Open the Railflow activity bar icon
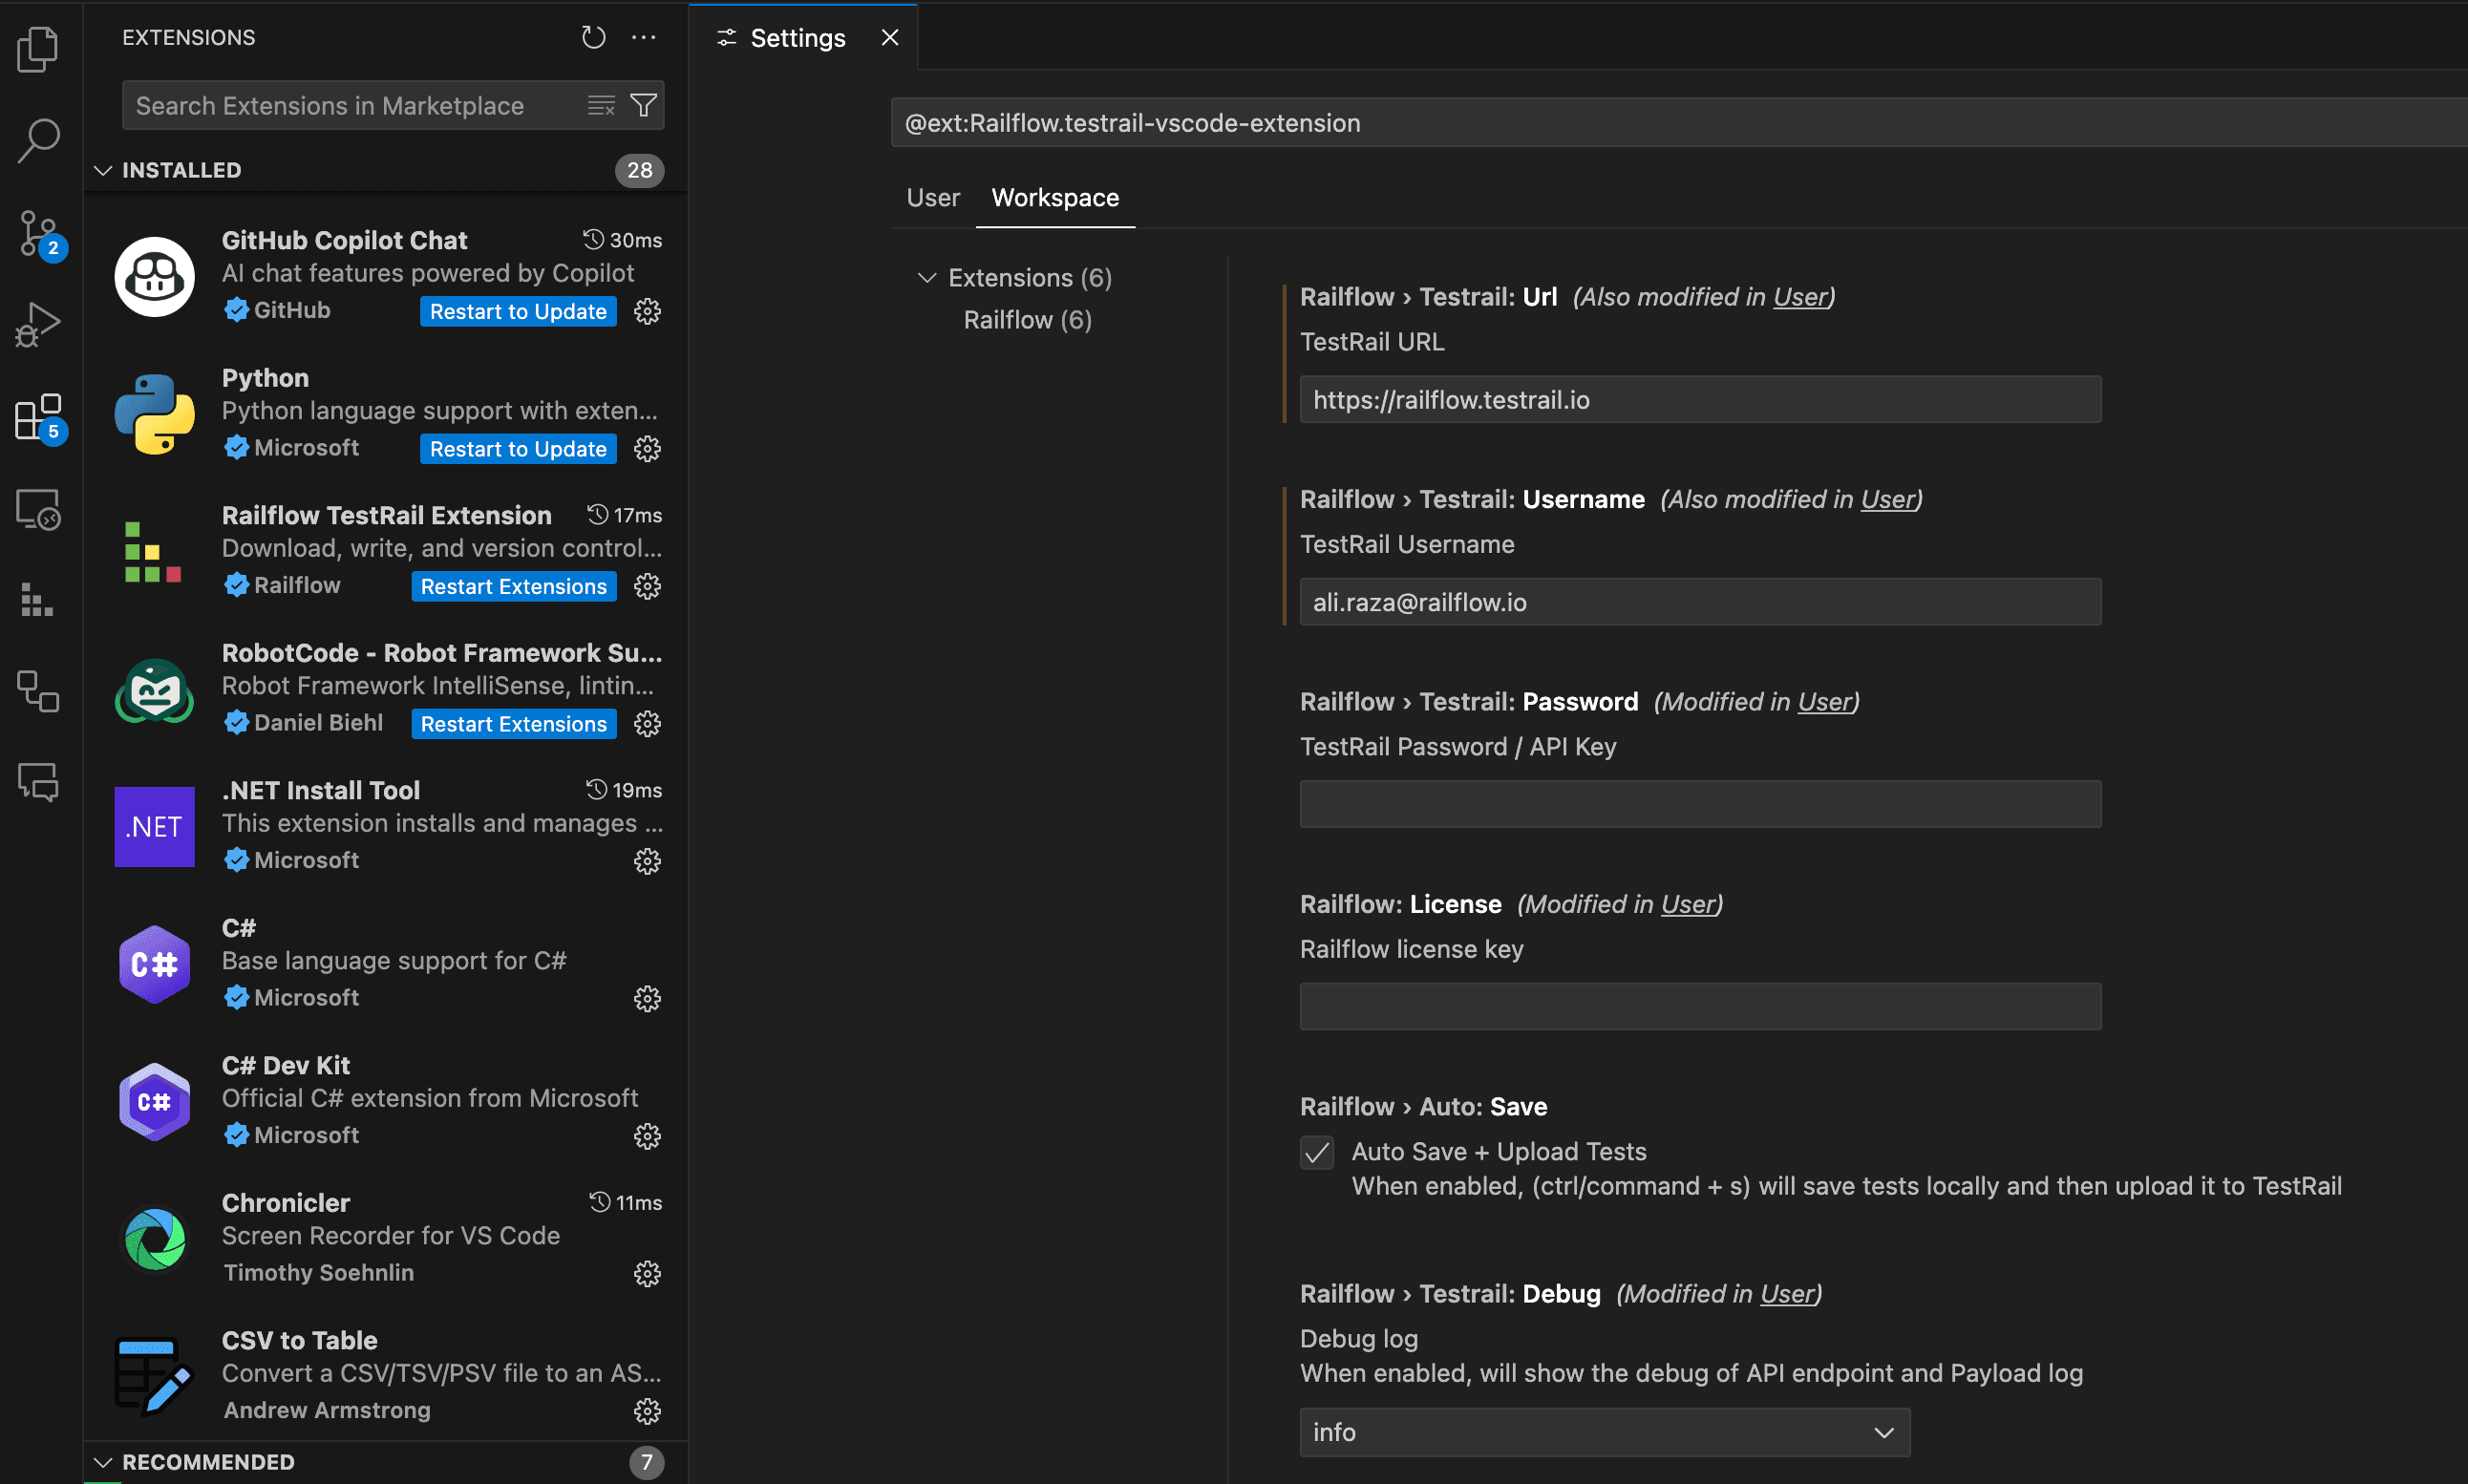 [x=37, y=600]
